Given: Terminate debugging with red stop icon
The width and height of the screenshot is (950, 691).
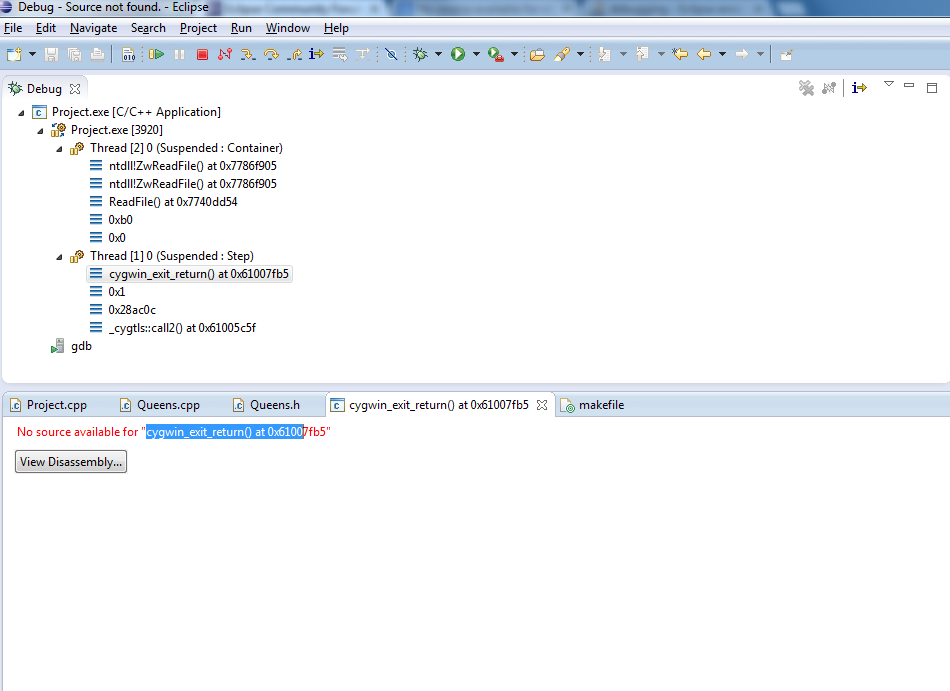Looking at the screenshot, I should coord(202,55).
